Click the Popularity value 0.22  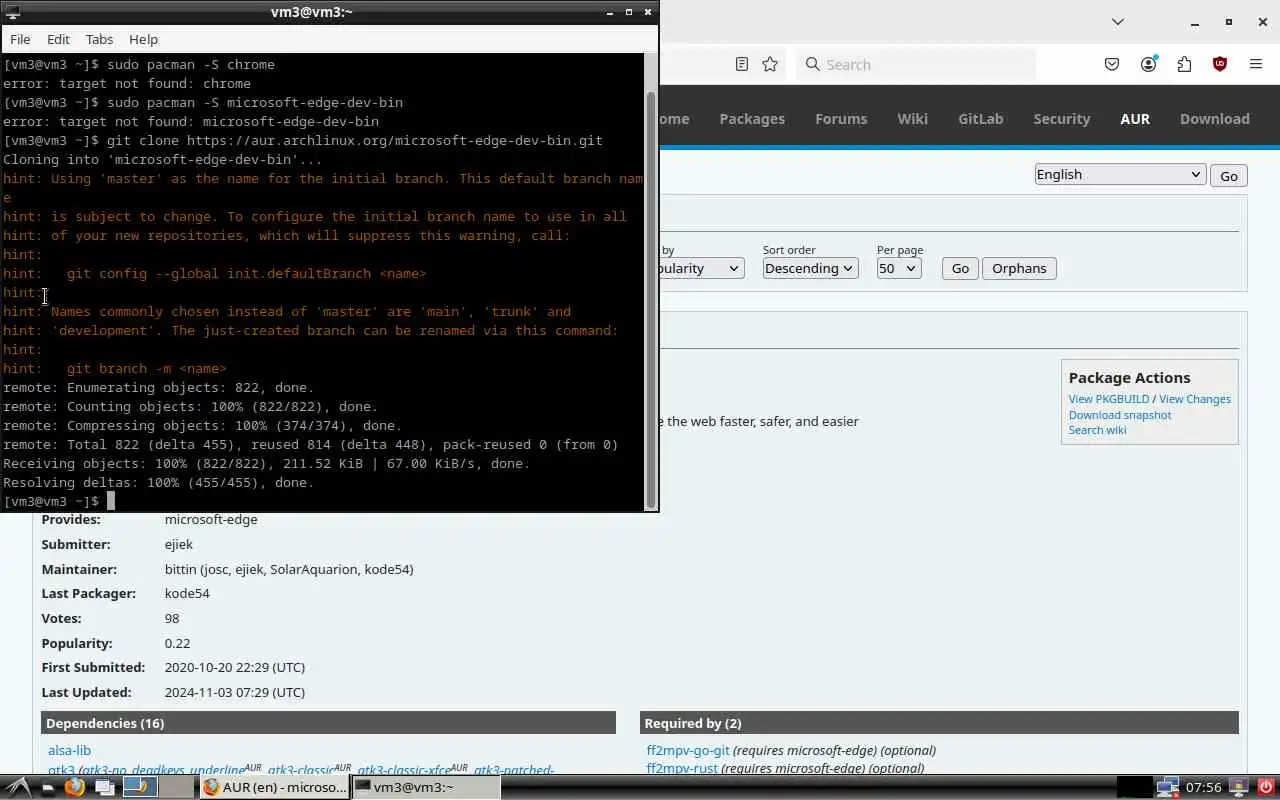pyautogui.click(x=177, y=643)
